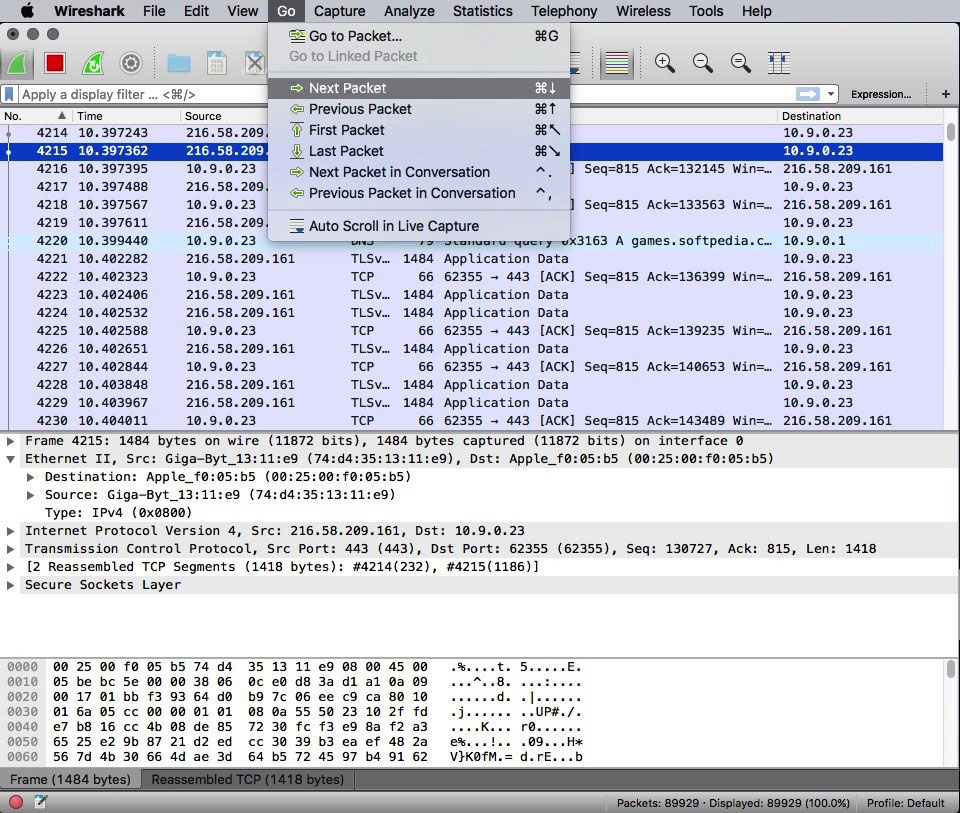Click the Expression… button
Viewport: 960px width, 813px height.
point(880,94)
